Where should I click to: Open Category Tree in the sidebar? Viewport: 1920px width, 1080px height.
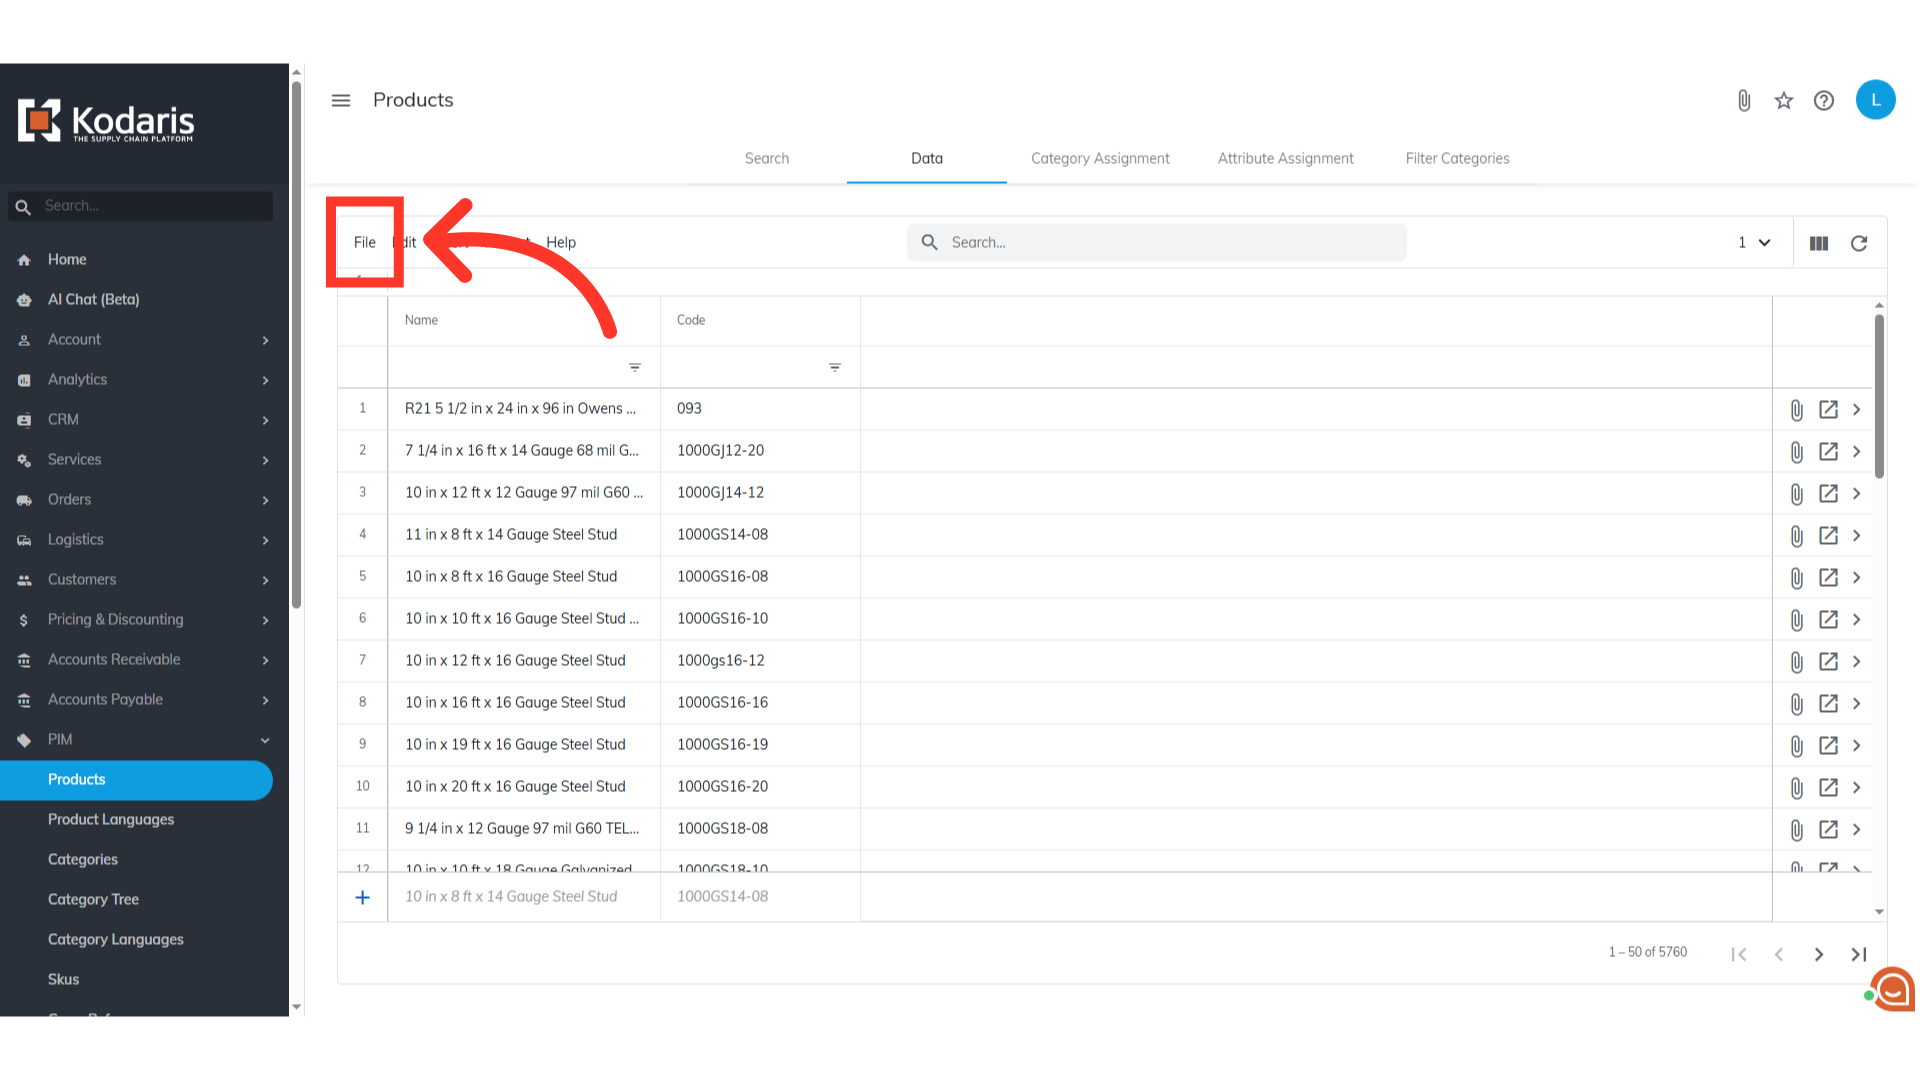click(x=93, y=899)
